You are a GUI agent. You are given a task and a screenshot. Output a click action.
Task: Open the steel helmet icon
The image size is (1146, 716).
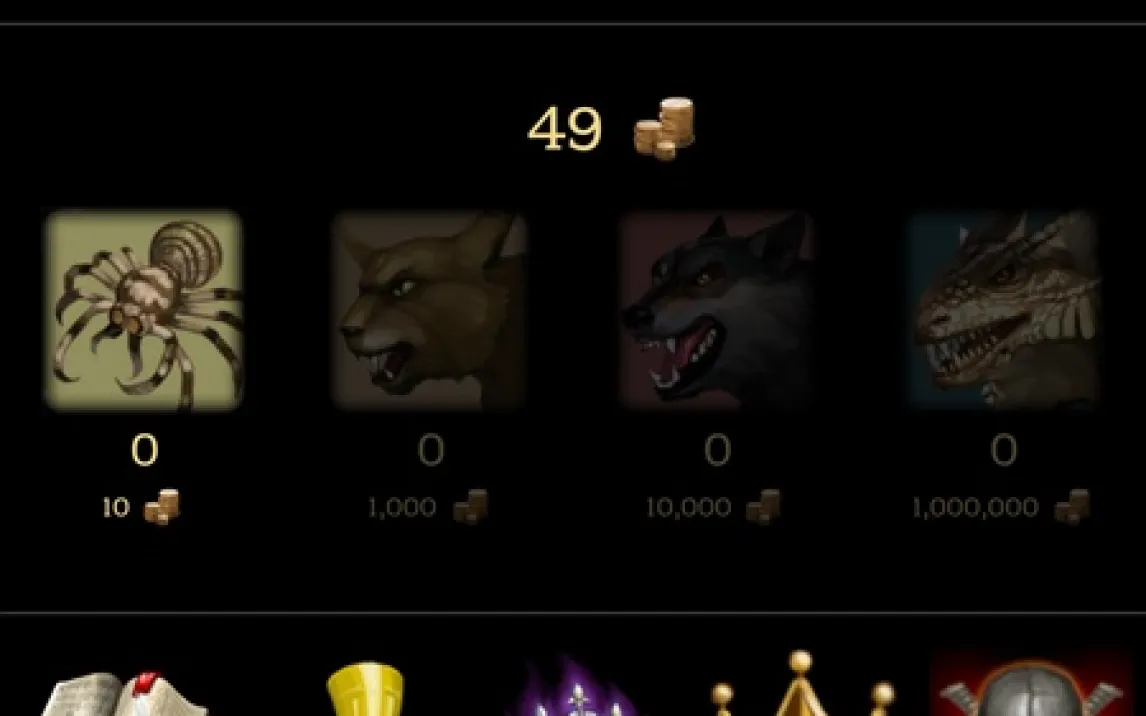coord(1031,687)
